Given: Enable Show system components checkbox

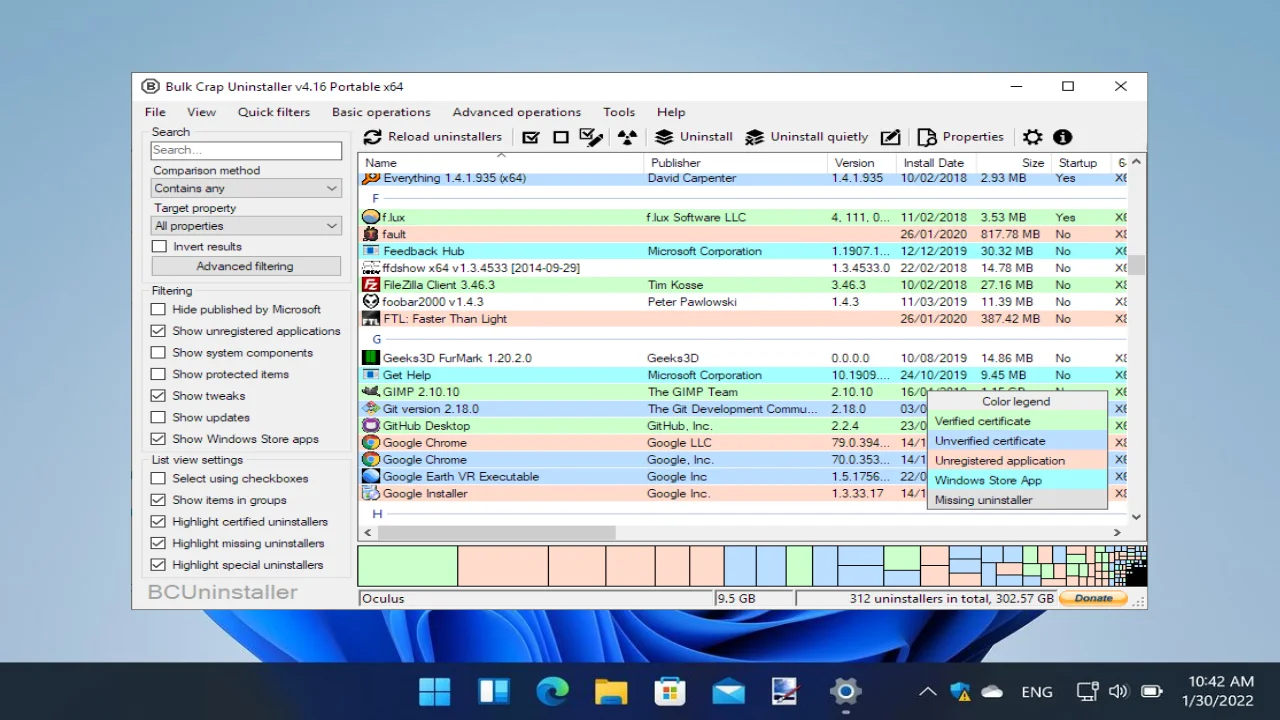Looking at the screenshot, I should (x=159, y=353).
